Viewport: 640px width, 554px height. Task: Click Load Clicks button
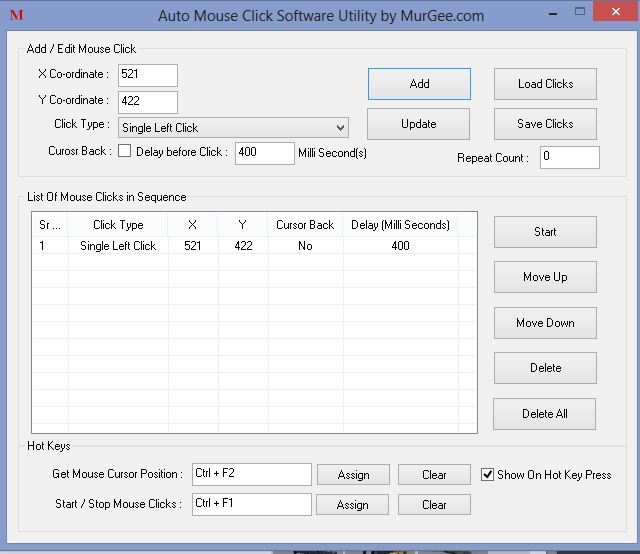(545, 84)
